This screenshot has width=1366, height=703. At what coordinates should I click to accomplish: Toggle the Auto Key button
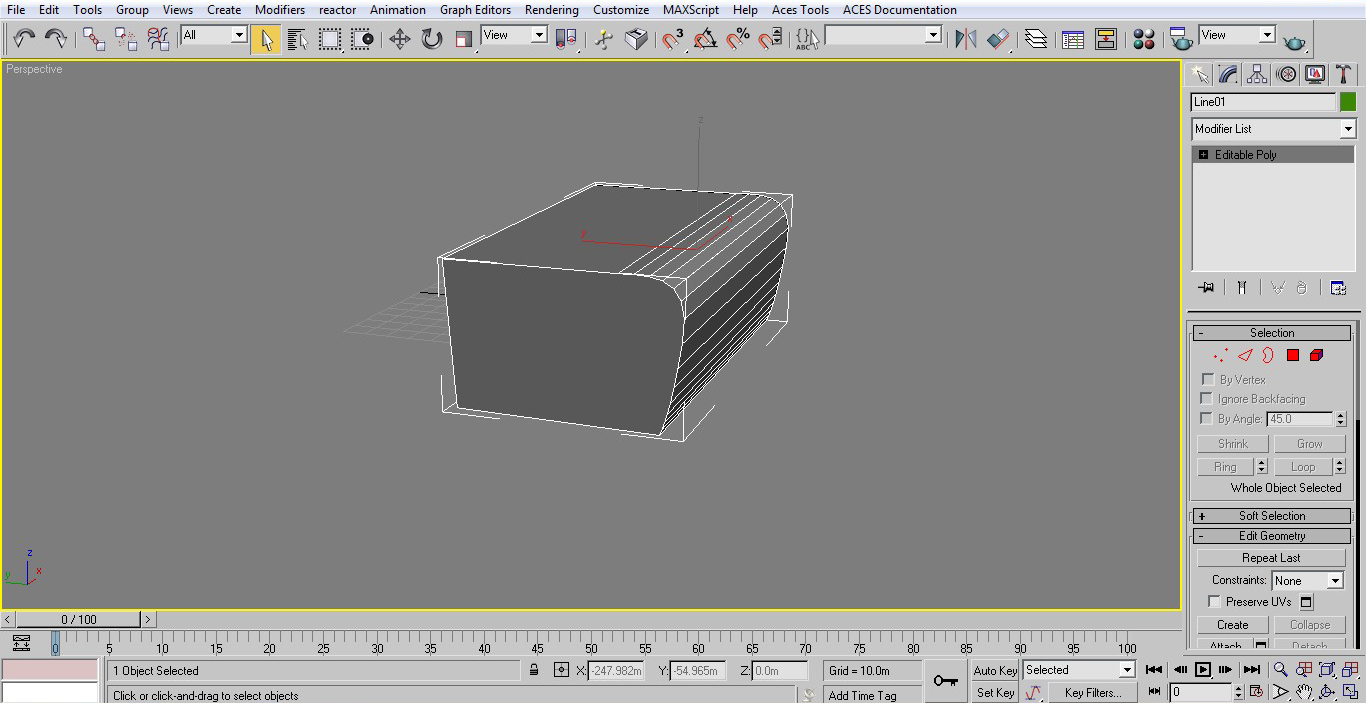pos(995,671)
